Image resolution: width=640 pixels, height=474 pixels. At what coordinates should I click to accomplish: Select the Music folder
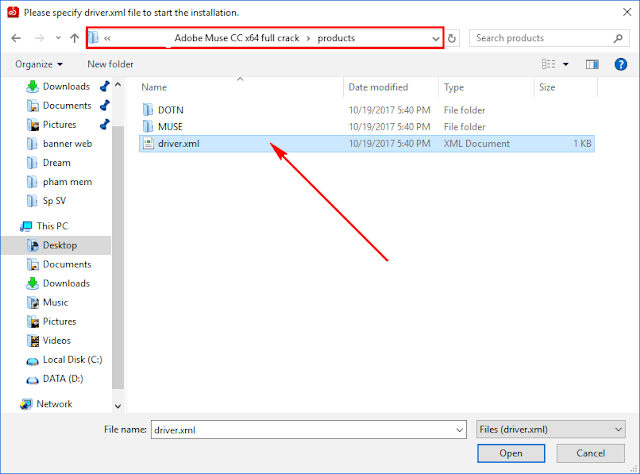[56, 303]
